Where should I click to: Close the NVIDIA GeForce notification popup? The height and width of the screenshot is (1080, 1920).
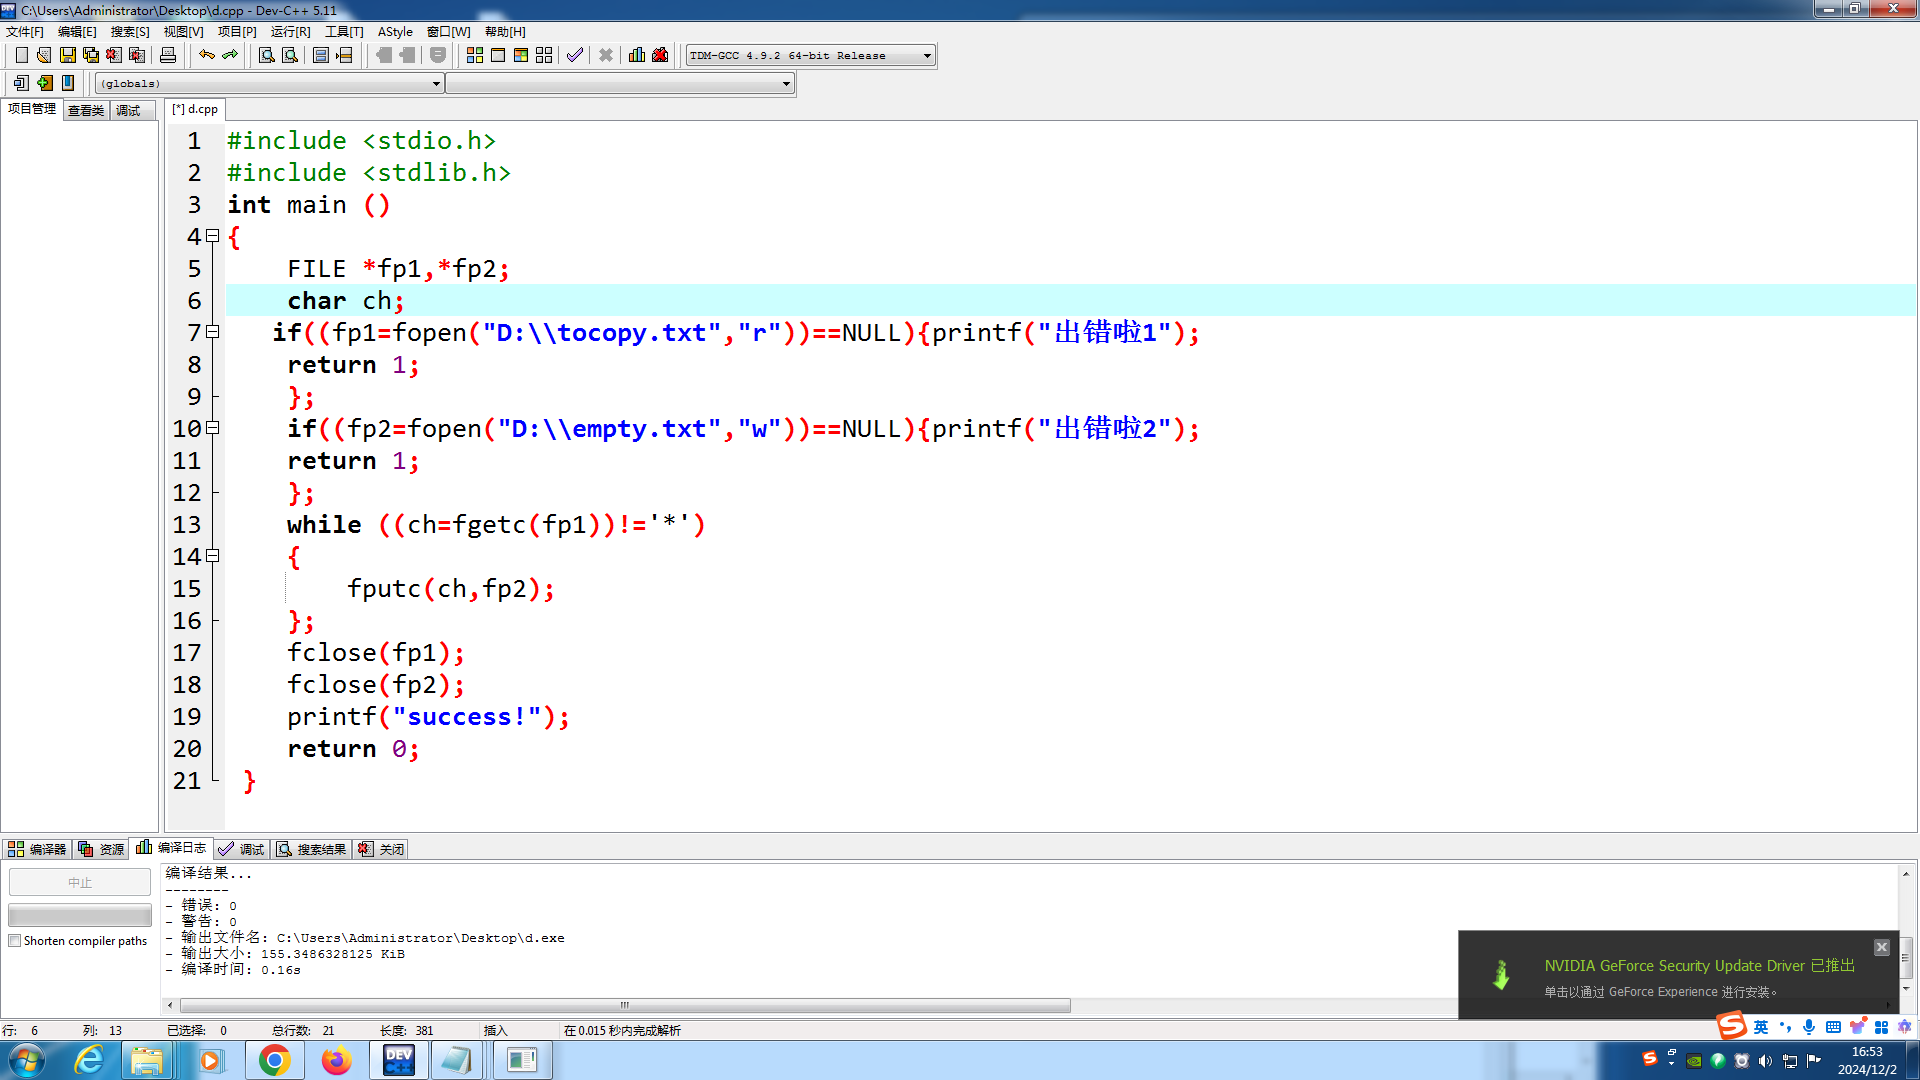coord(1881,947)
